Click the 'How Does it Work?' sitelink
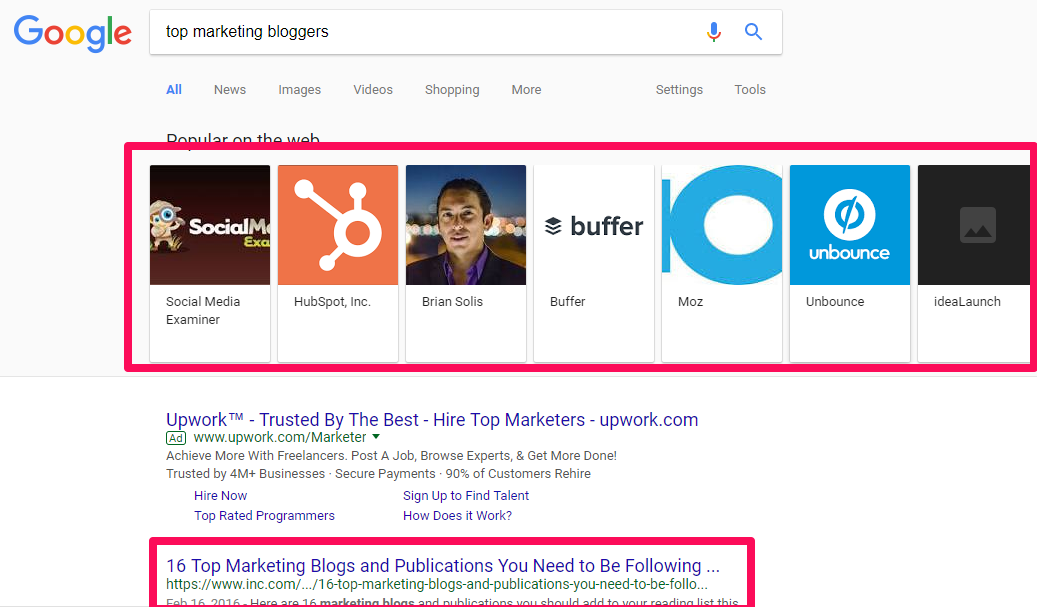1037x607 pixels. 458,516
